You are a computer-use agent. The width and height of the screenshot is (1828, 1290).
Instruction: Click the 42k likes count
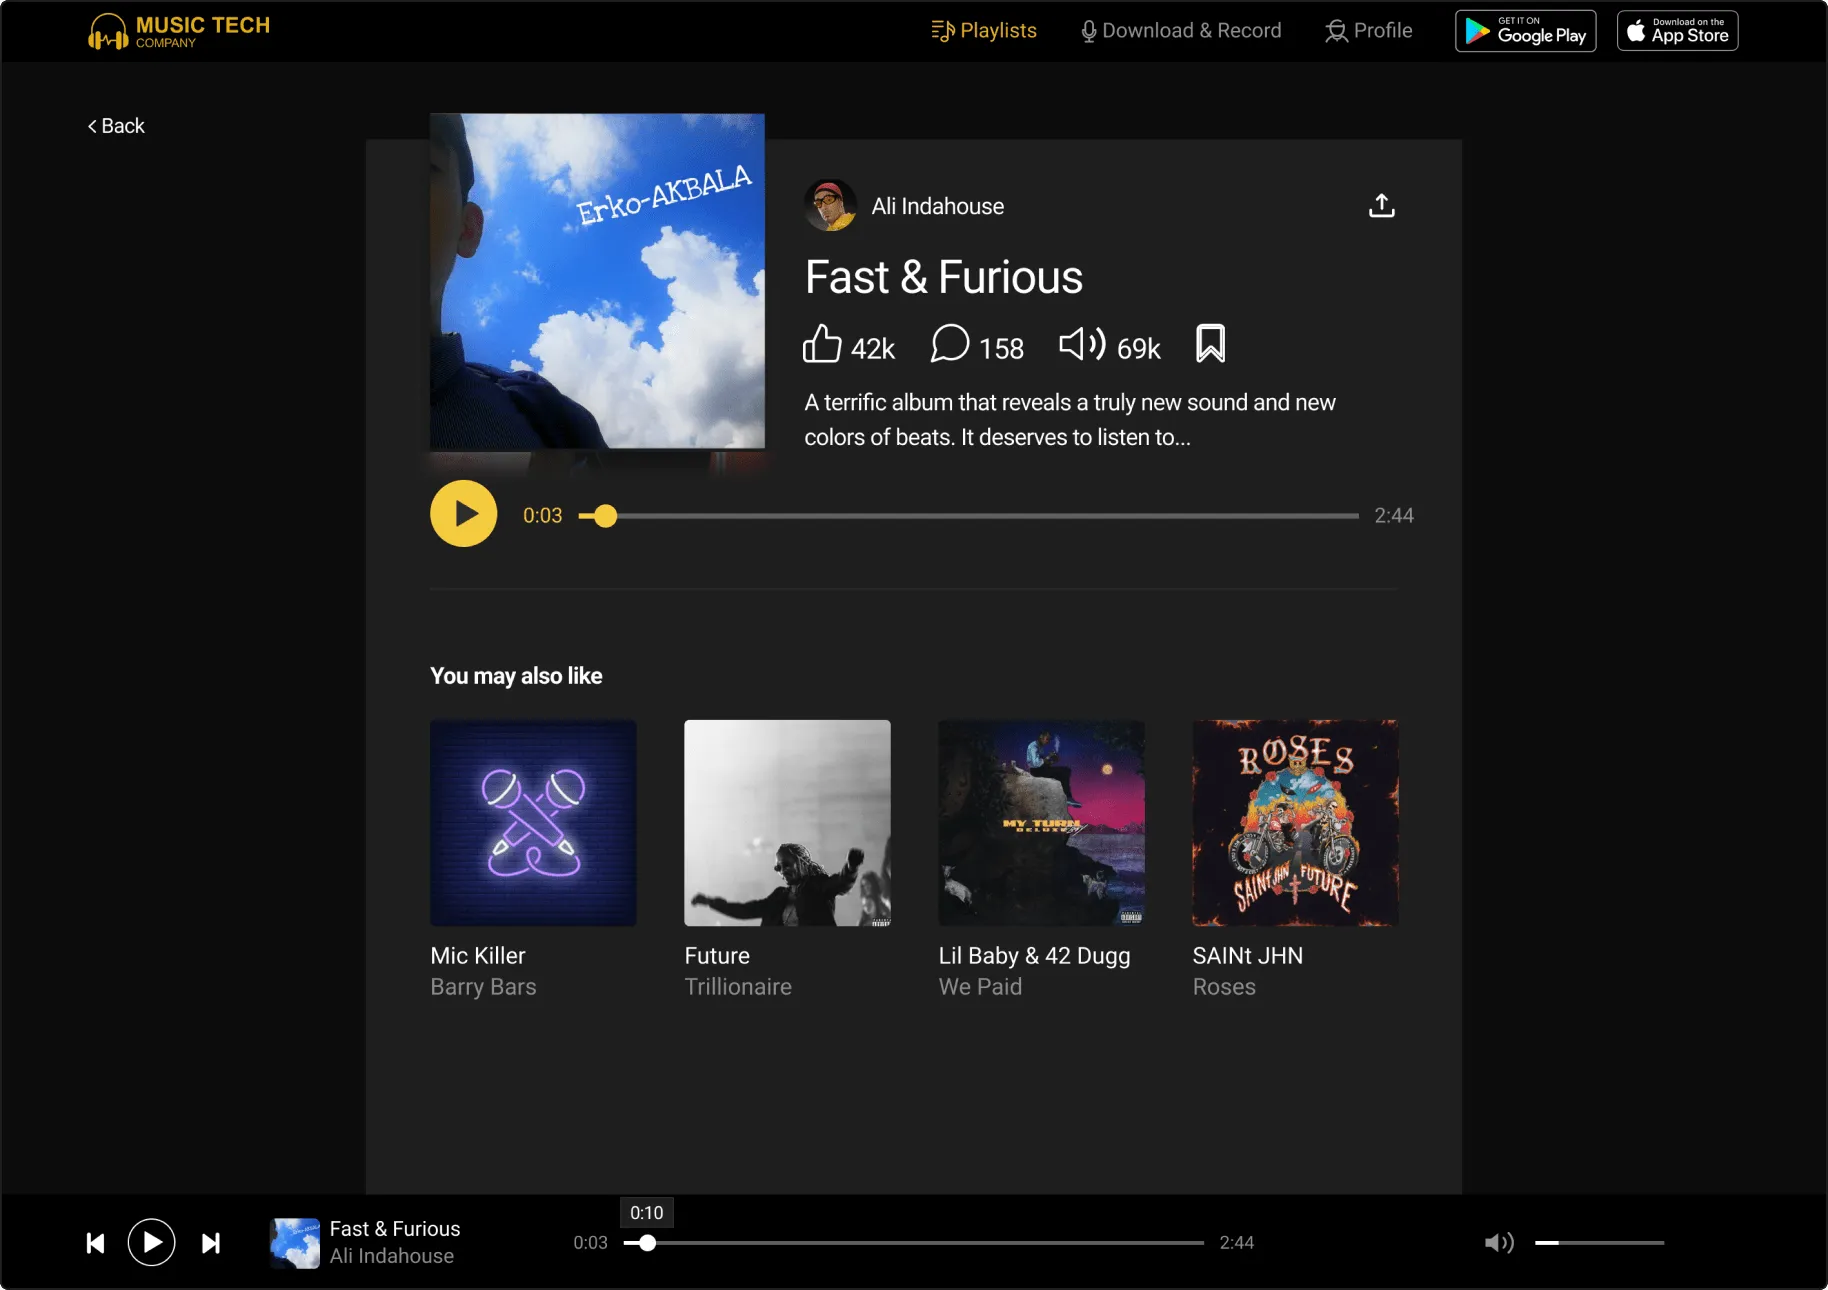click(x=873, y=349)
